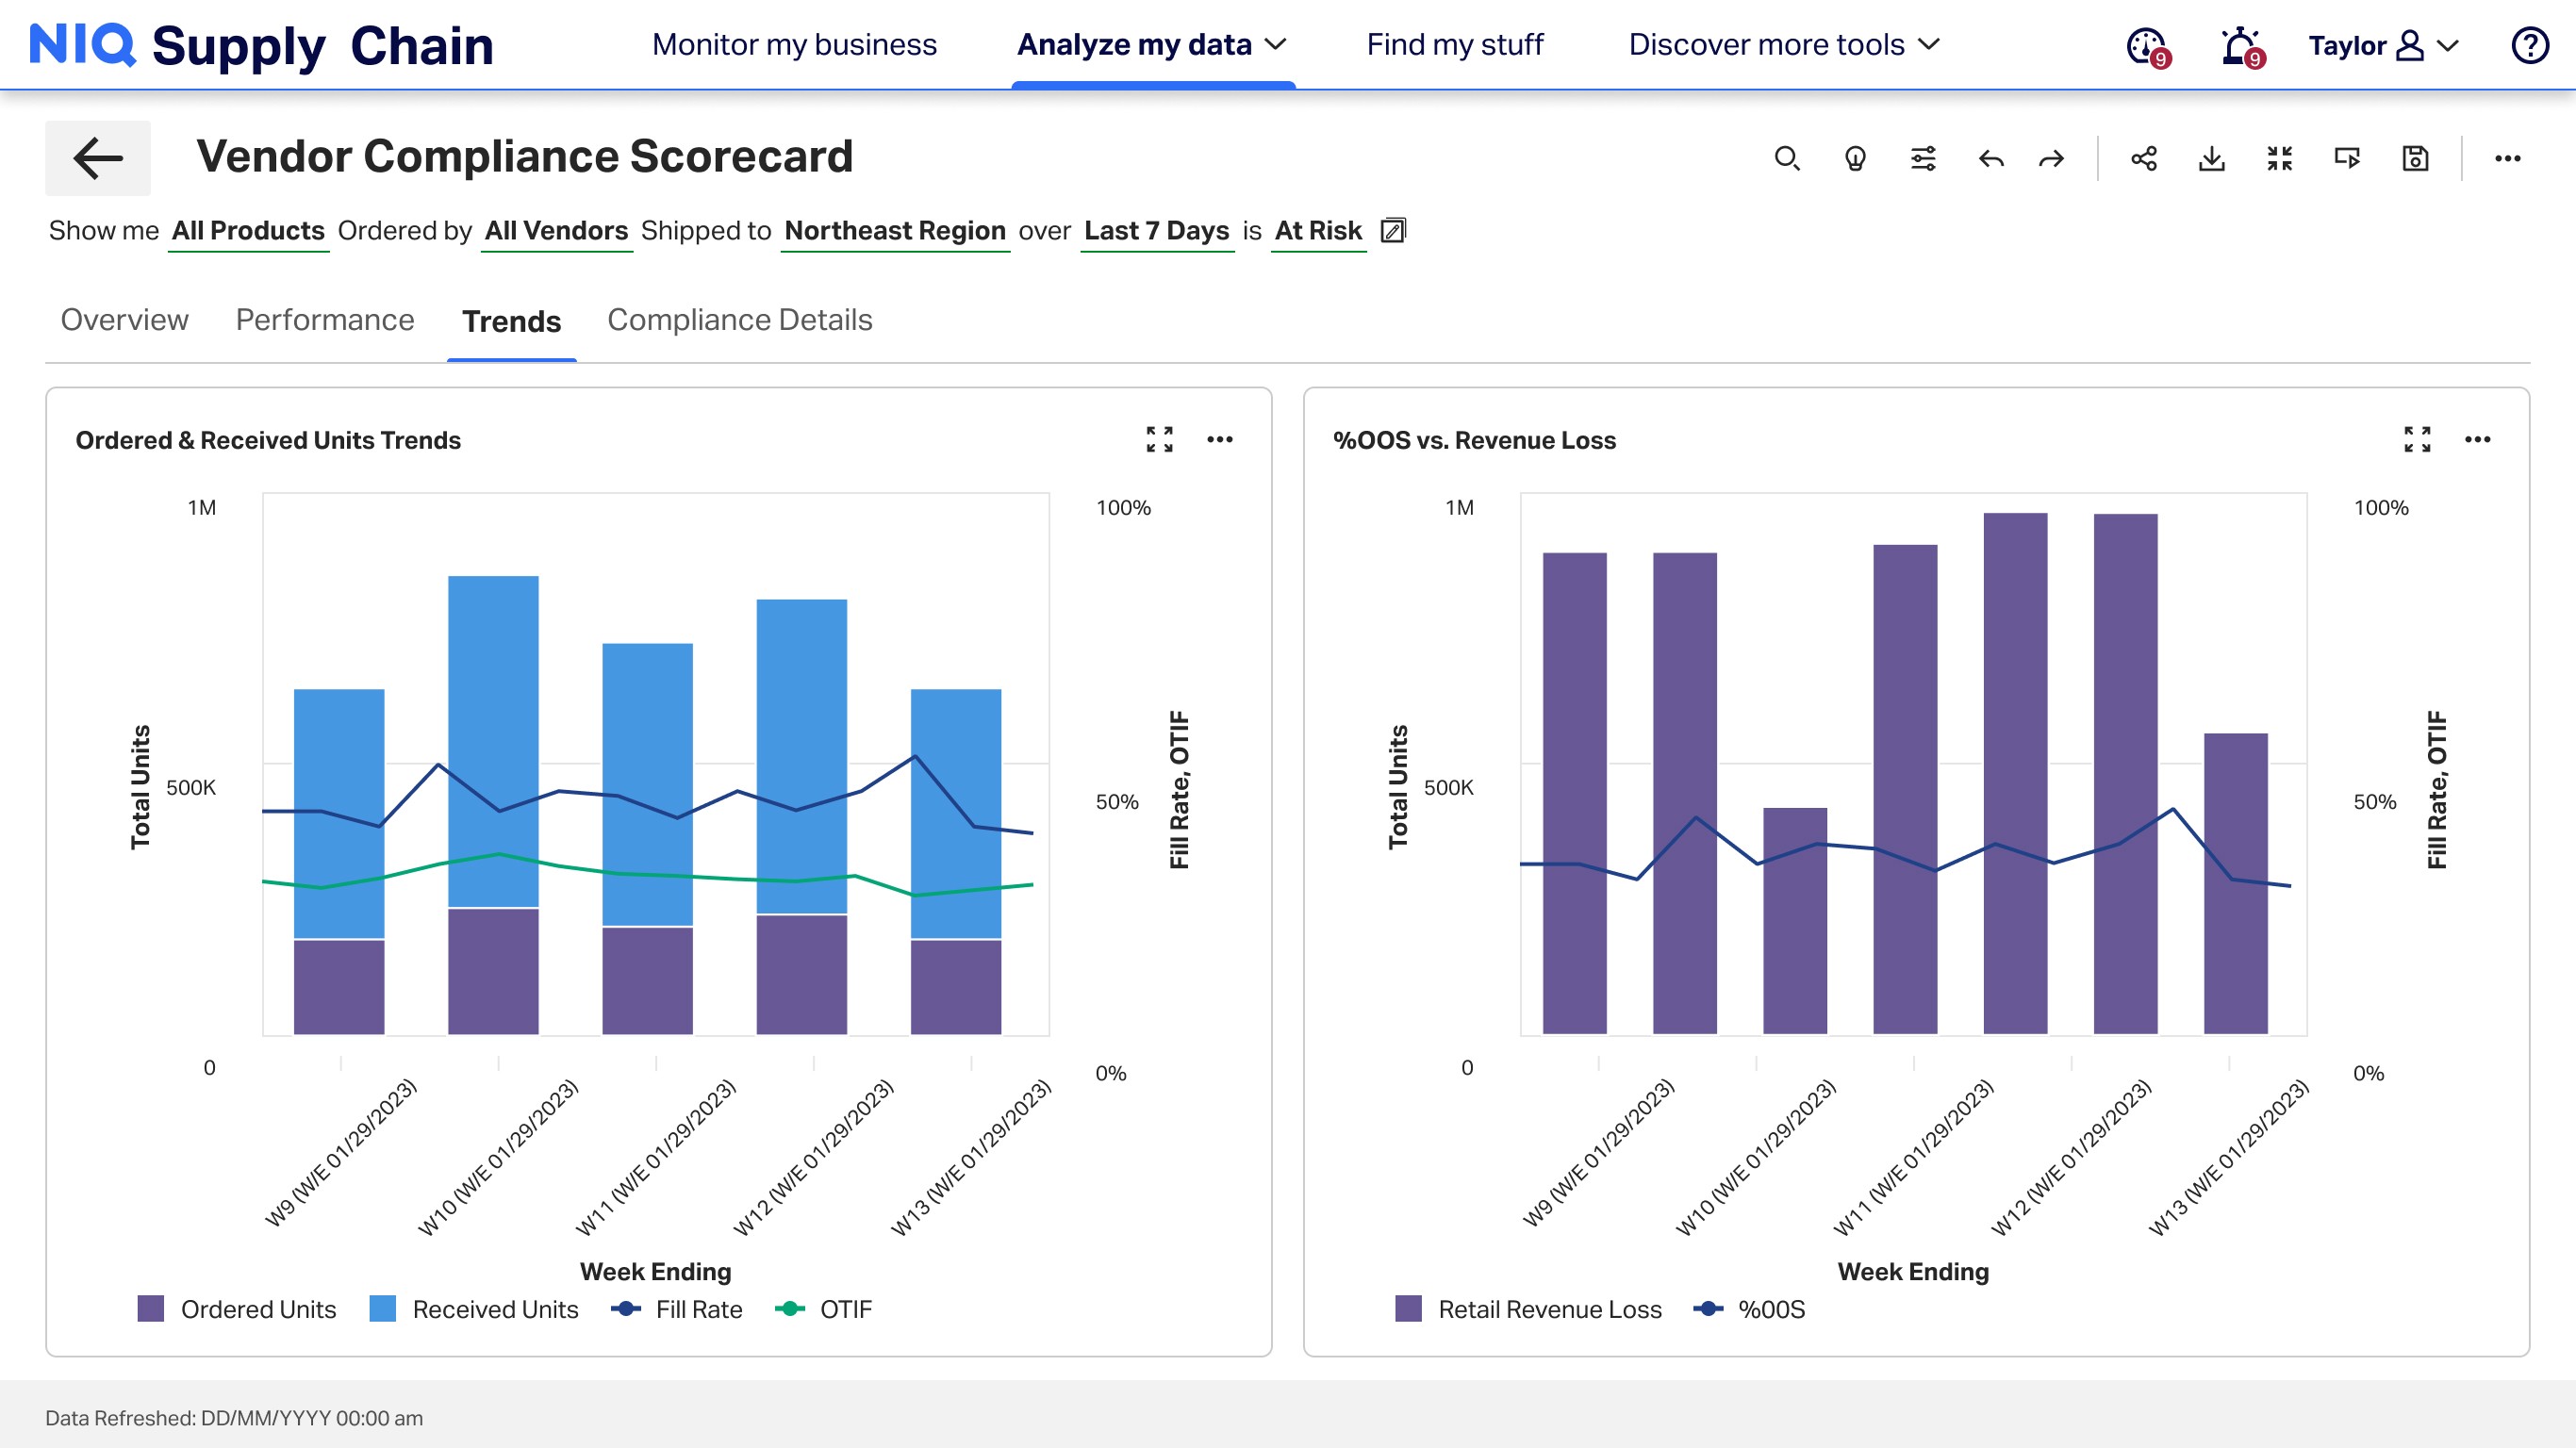Click the save floppy disk icon
2576x1448 pixels.
click(x=2415, y=158)
